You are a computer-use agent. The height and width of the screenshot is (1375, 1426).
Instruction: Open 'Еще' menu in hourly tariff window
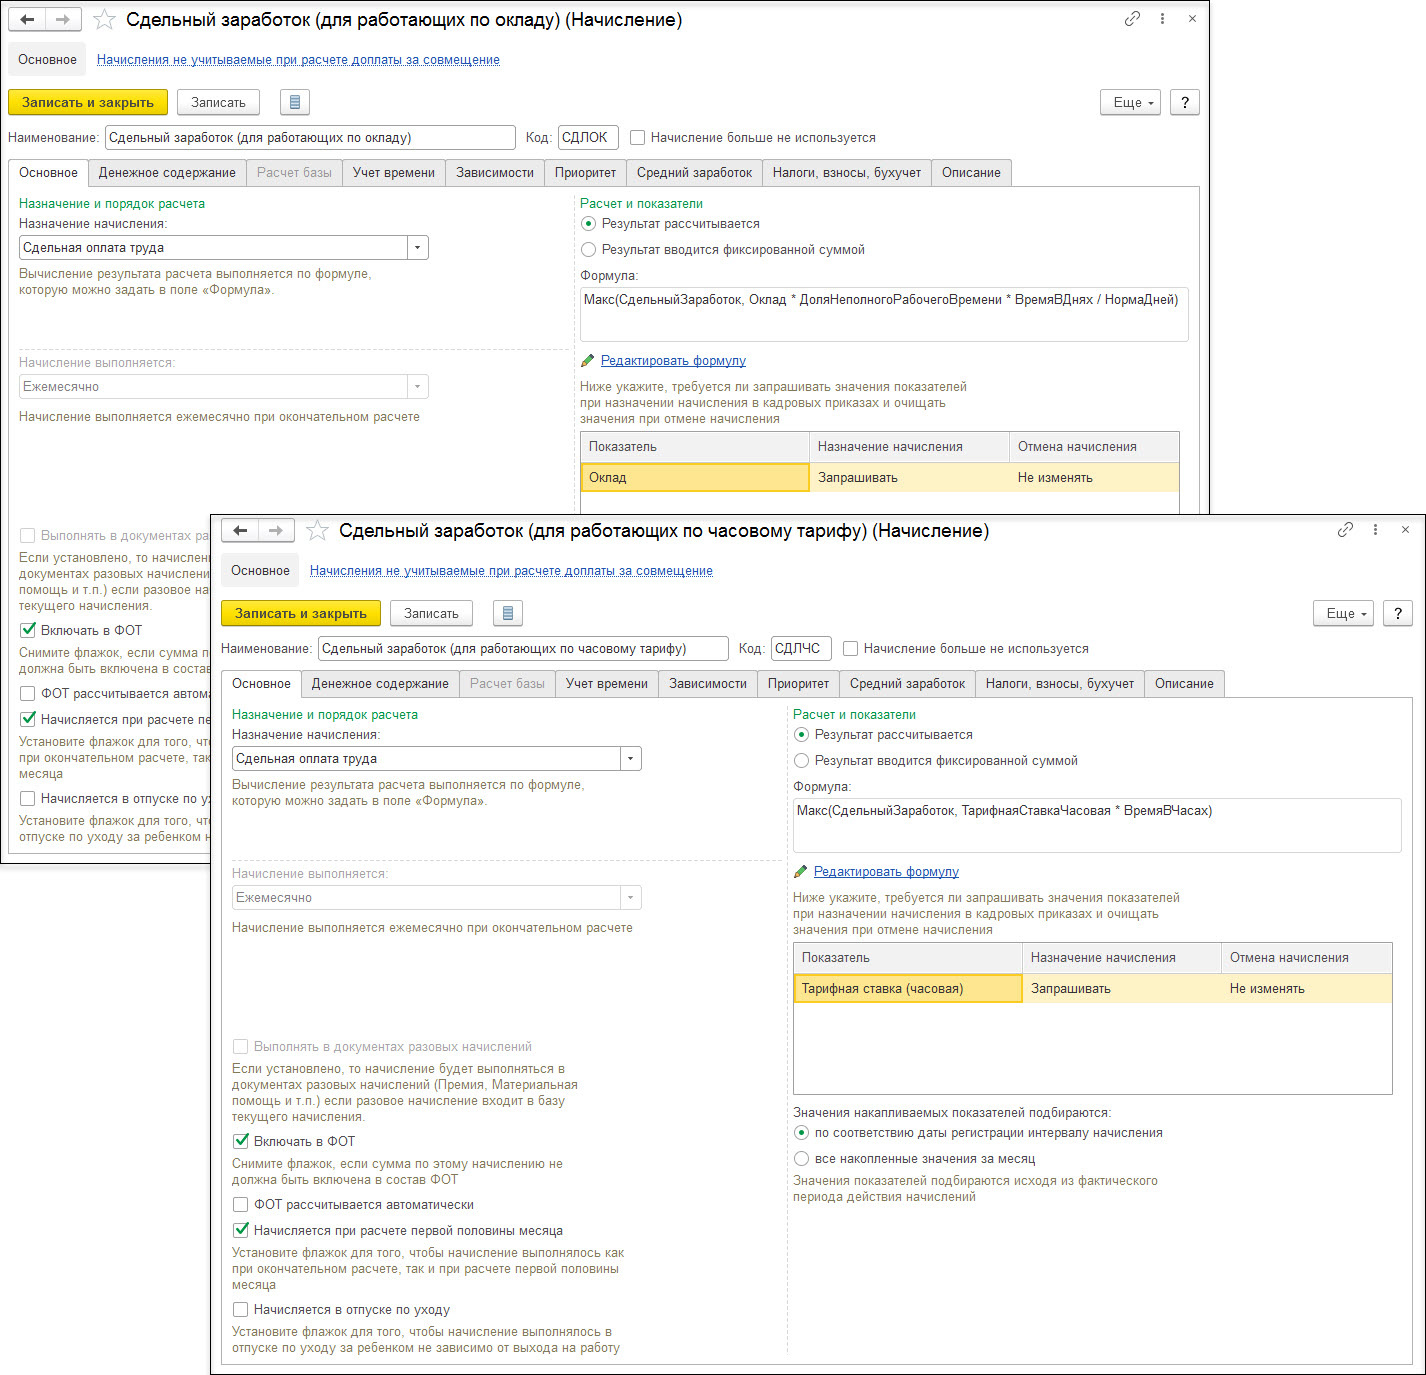[x=1343, y=613]
